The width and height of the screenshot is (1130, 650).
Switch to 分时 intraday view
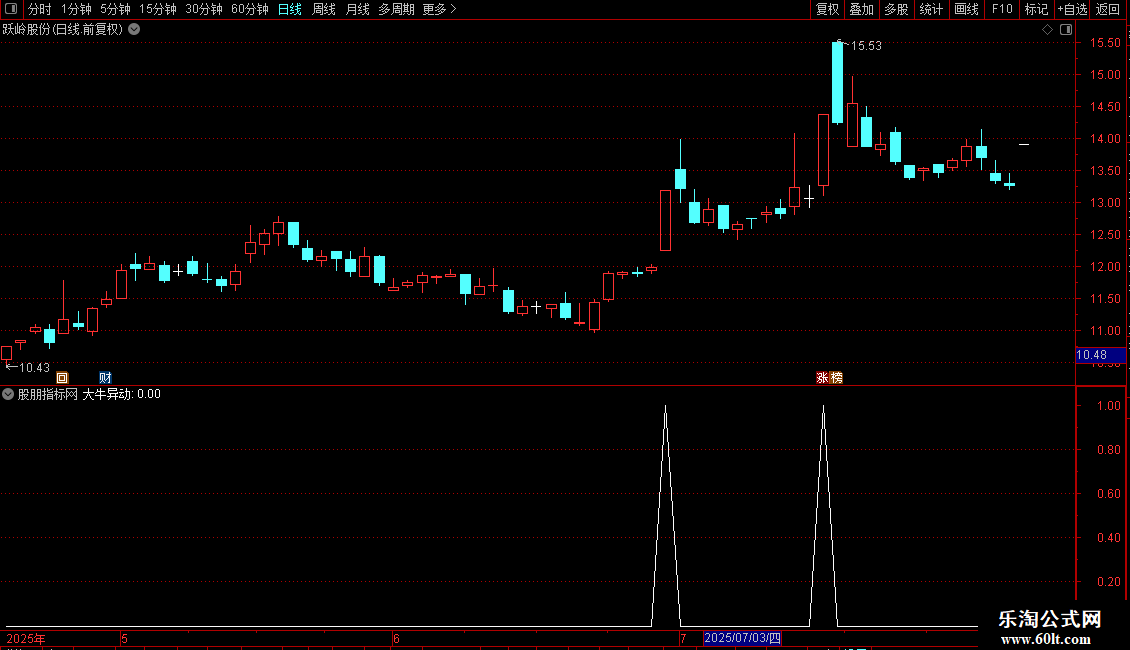[40, 9]
